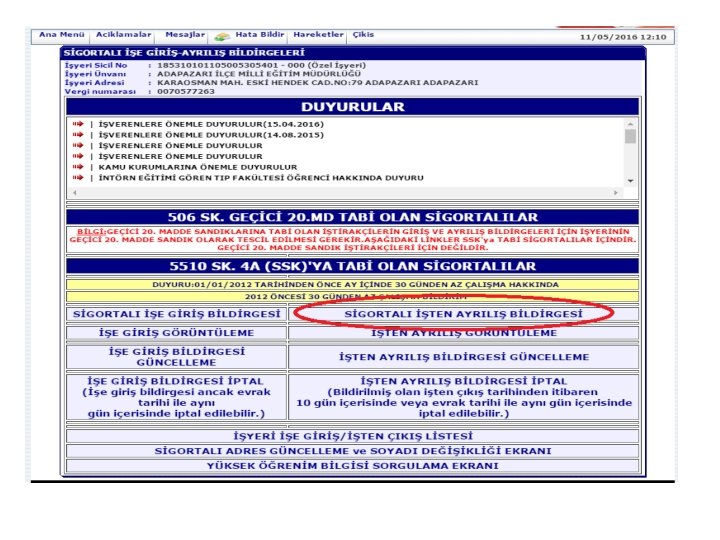The width and height of the screenshot is (720, 540).
Task: Click announcements scrollbar up arrow
Action: click(x=630, y=124)
